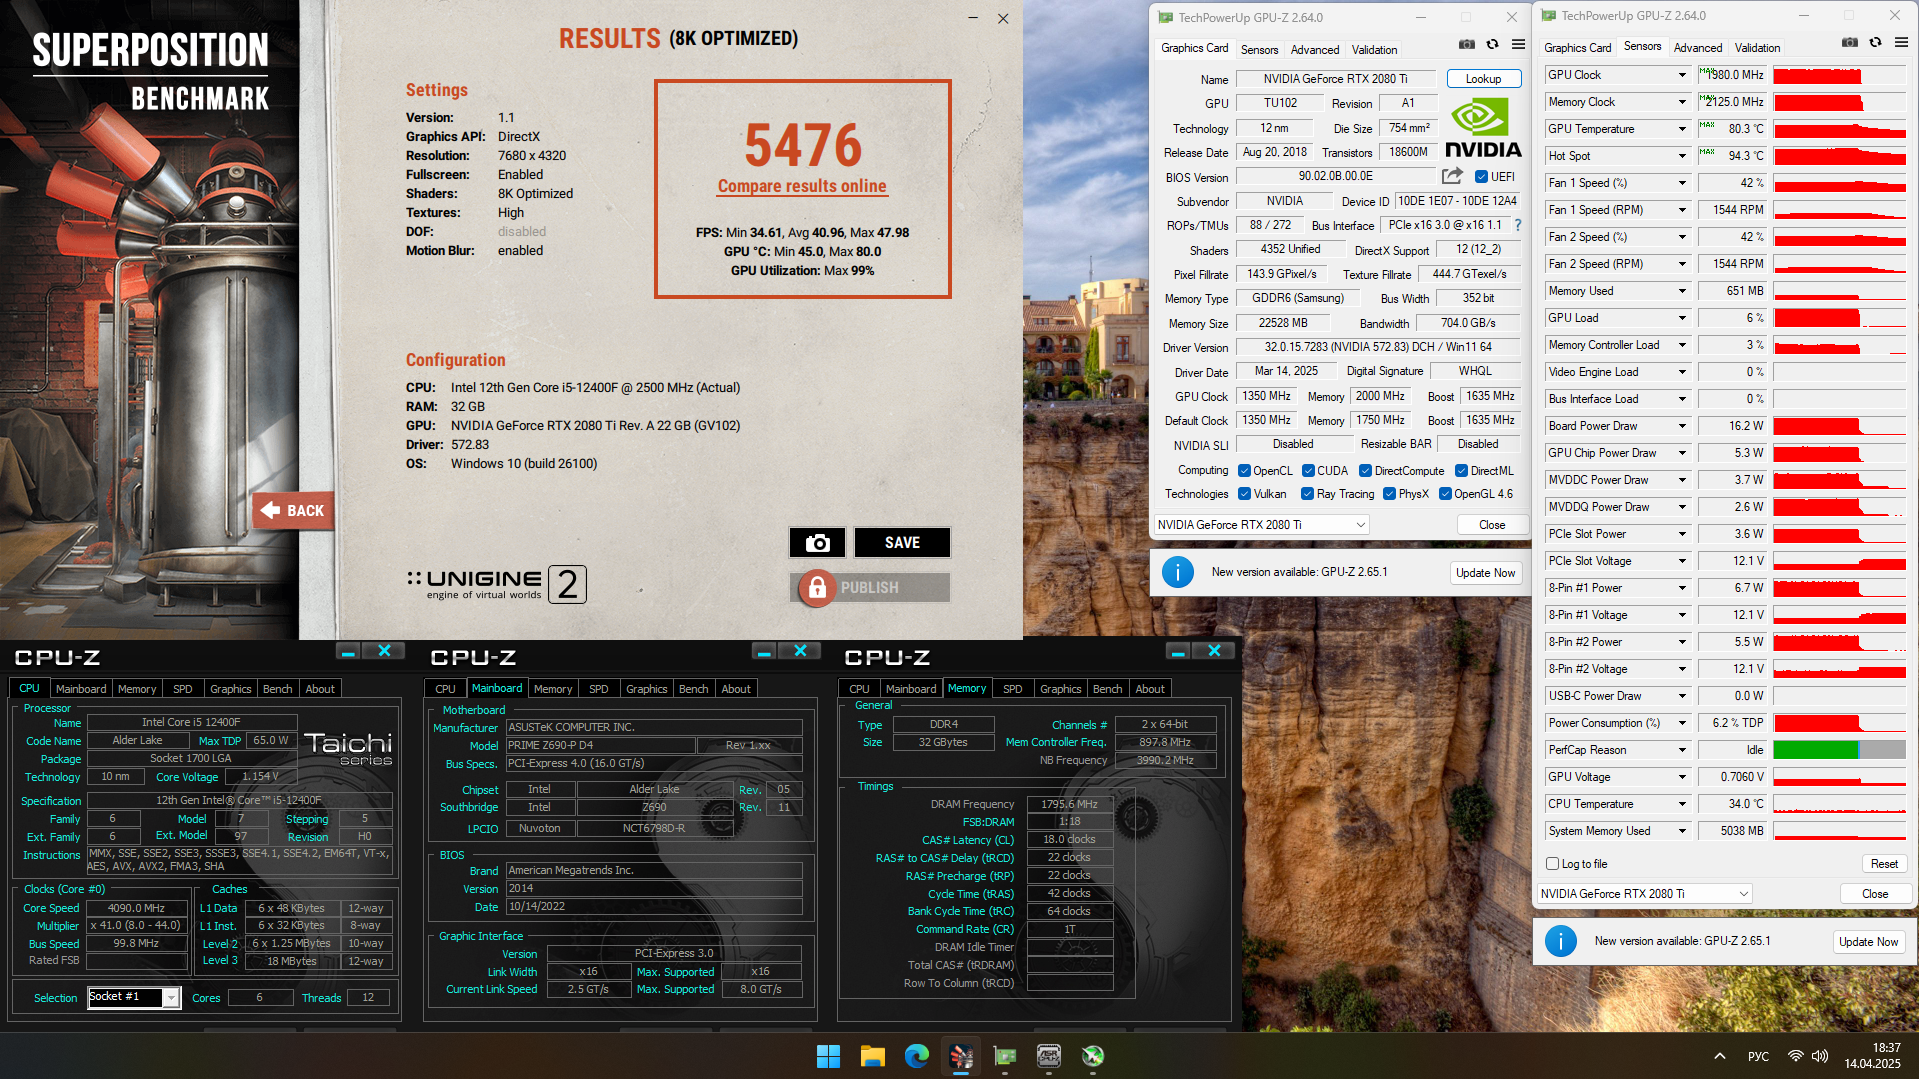Click the Lookup button in GPU-Z
The height and width of the screenshot is (1079, 1919).
(x=1483, y=79)
